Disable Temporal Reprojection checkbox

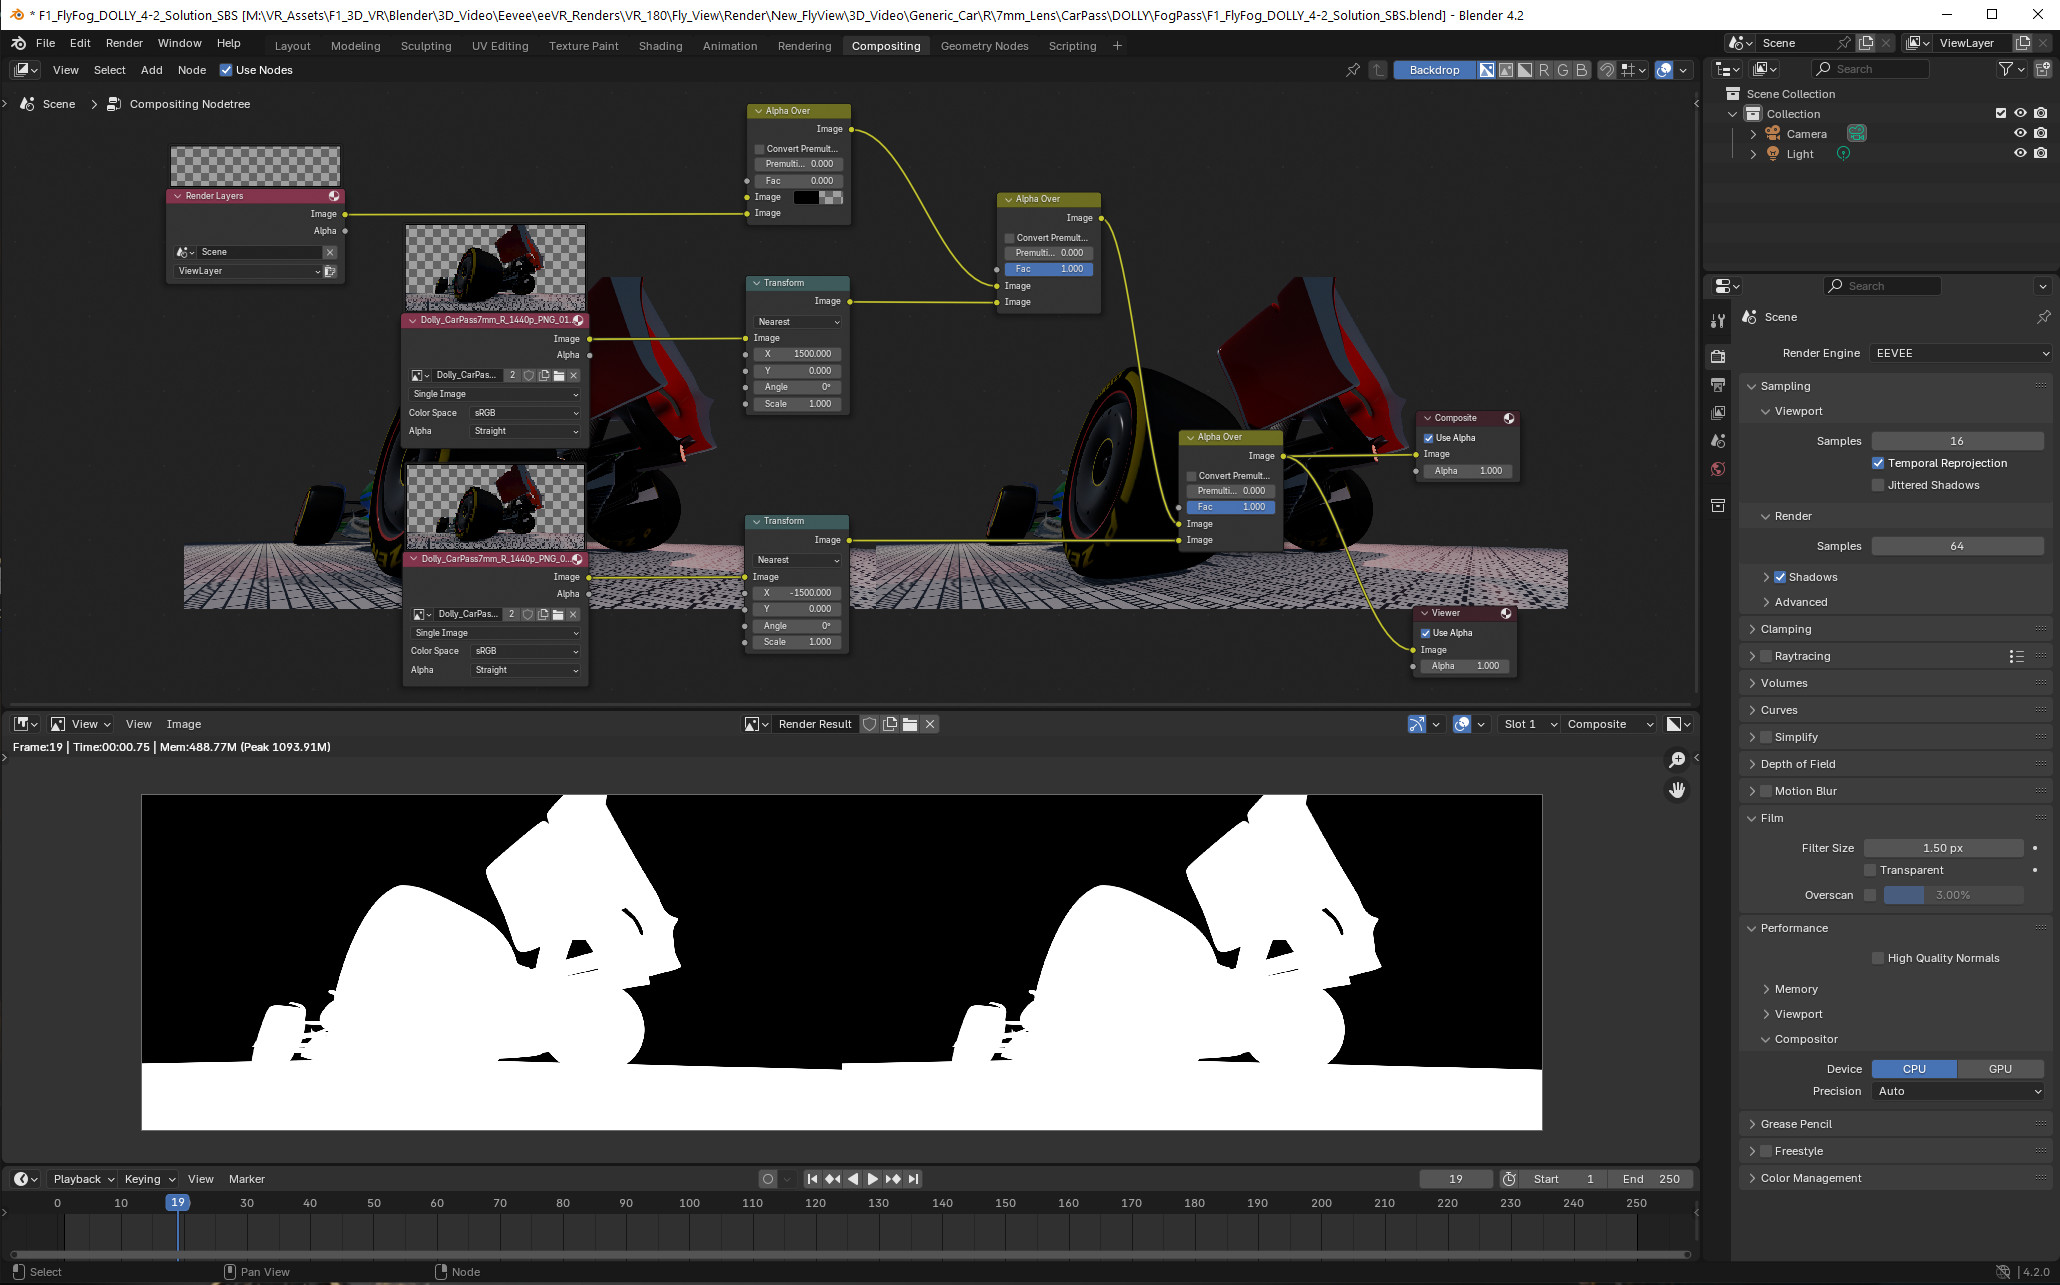(x=1878, y=463)
